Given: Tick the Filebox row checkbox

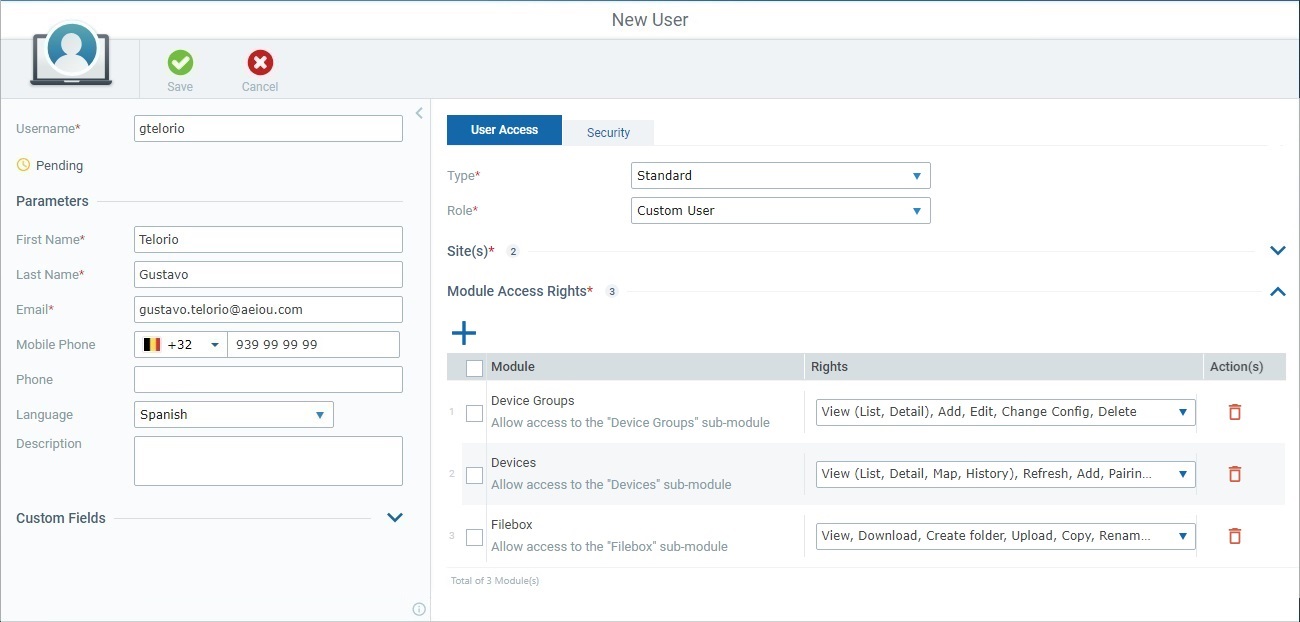Looking at the screenshot, I should [473, 537].
